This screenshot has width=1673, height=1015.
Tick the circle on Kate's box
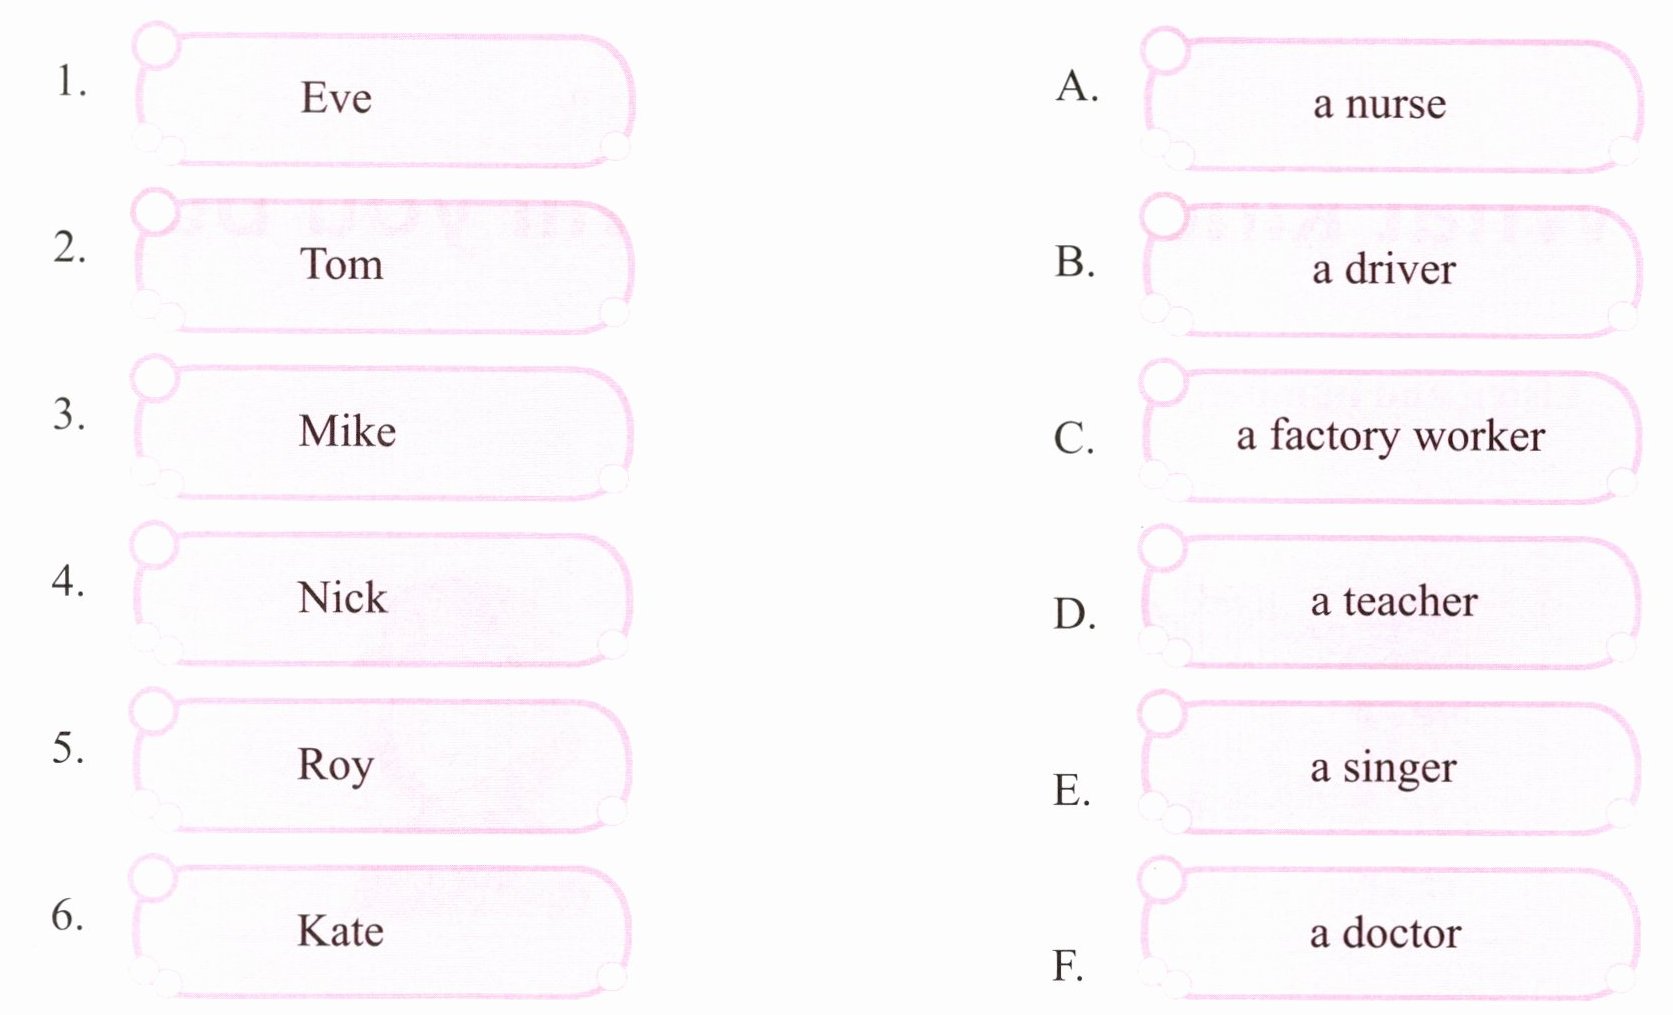click(x=154, y=877)
